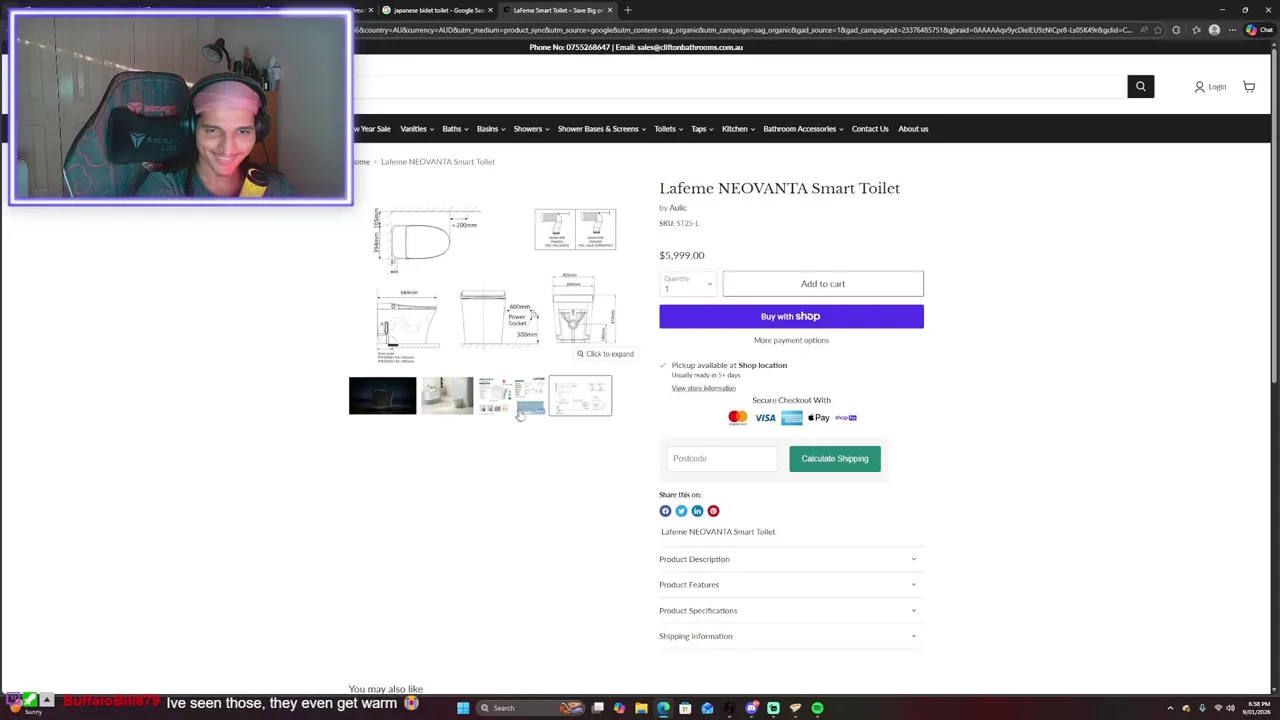
Task: Expand the Product Specifications section
Action: [790, 610]
